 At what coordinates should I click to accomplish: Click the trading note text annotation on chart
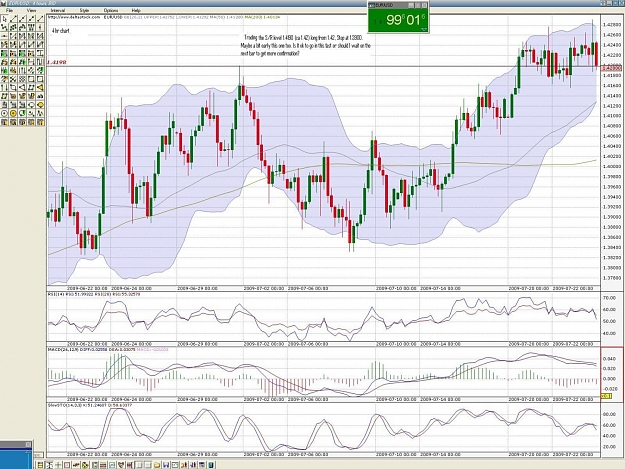306,45
